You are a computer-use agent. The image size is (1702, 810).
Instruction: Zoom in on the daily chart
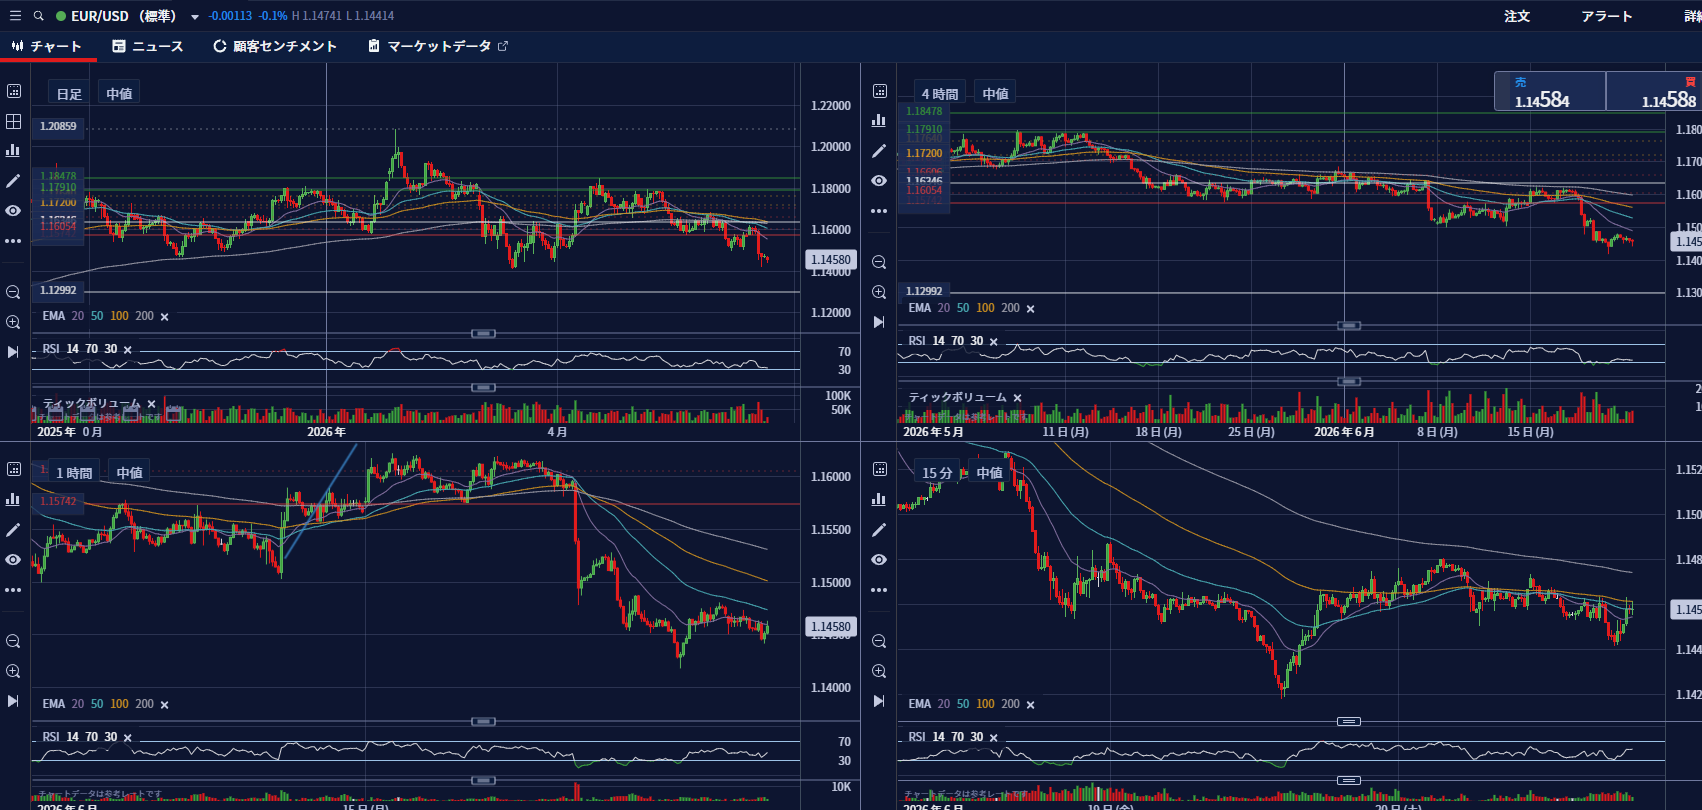(x=13, y=322)
